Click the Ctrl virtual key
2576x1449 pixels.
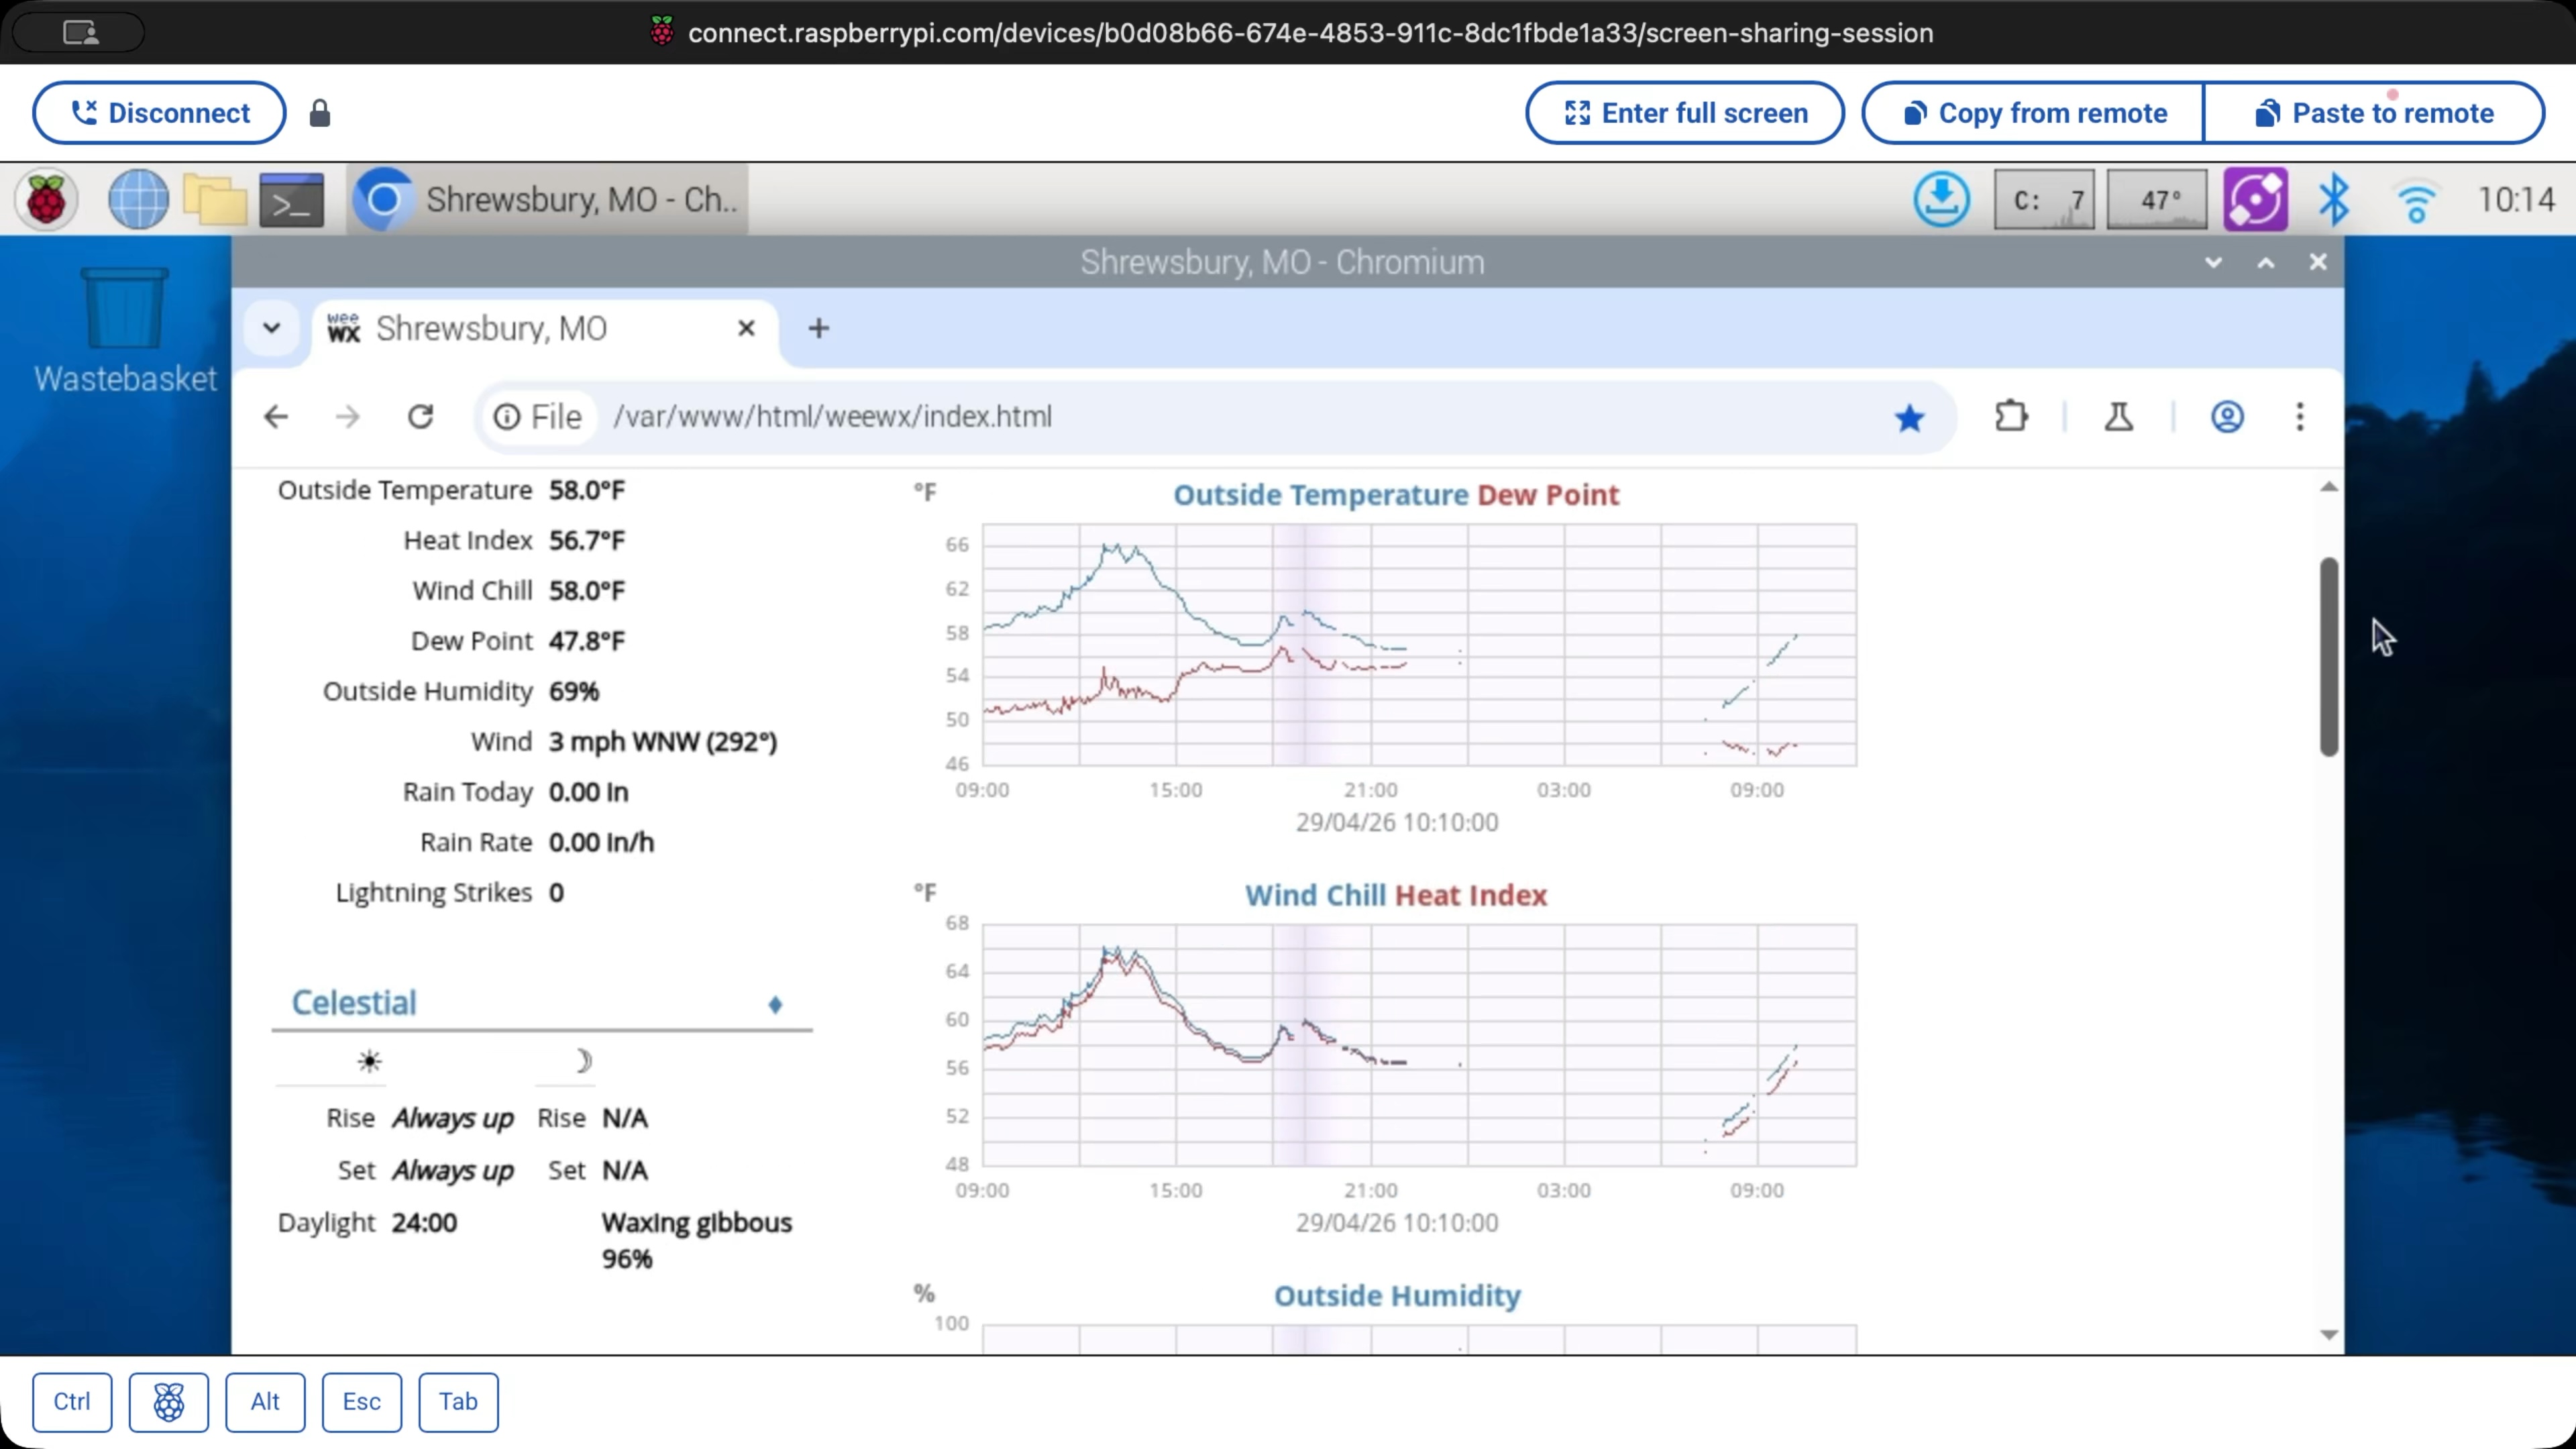coord(72,1401)
